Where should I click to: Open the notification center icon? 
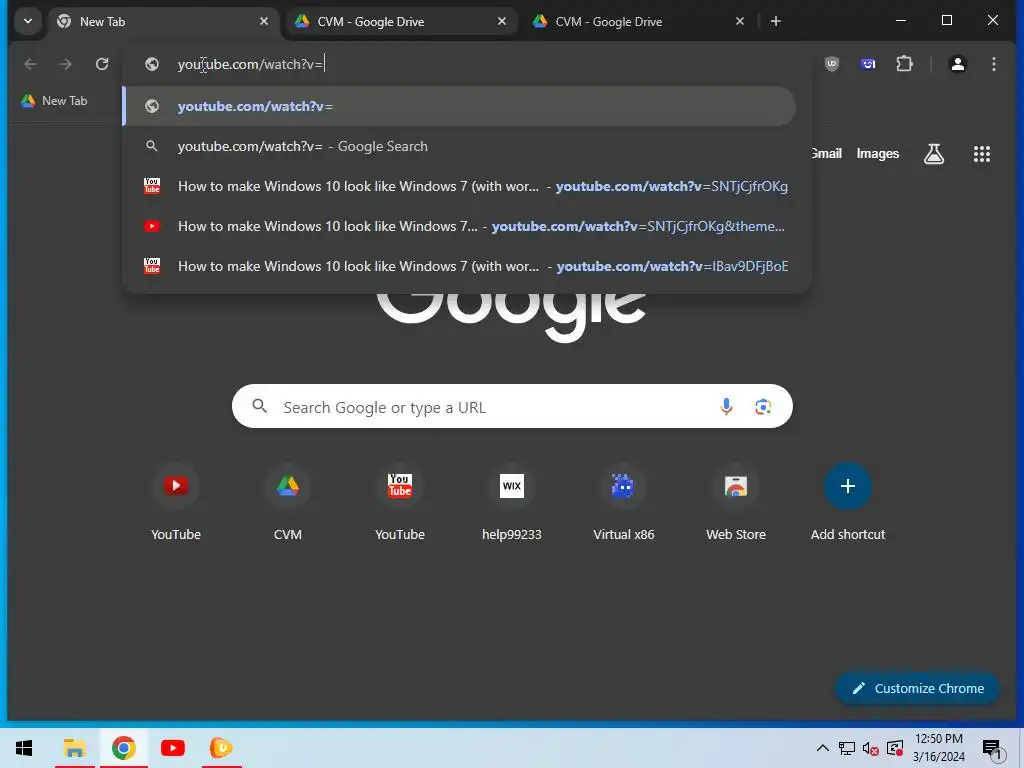(x=992, y=749)
